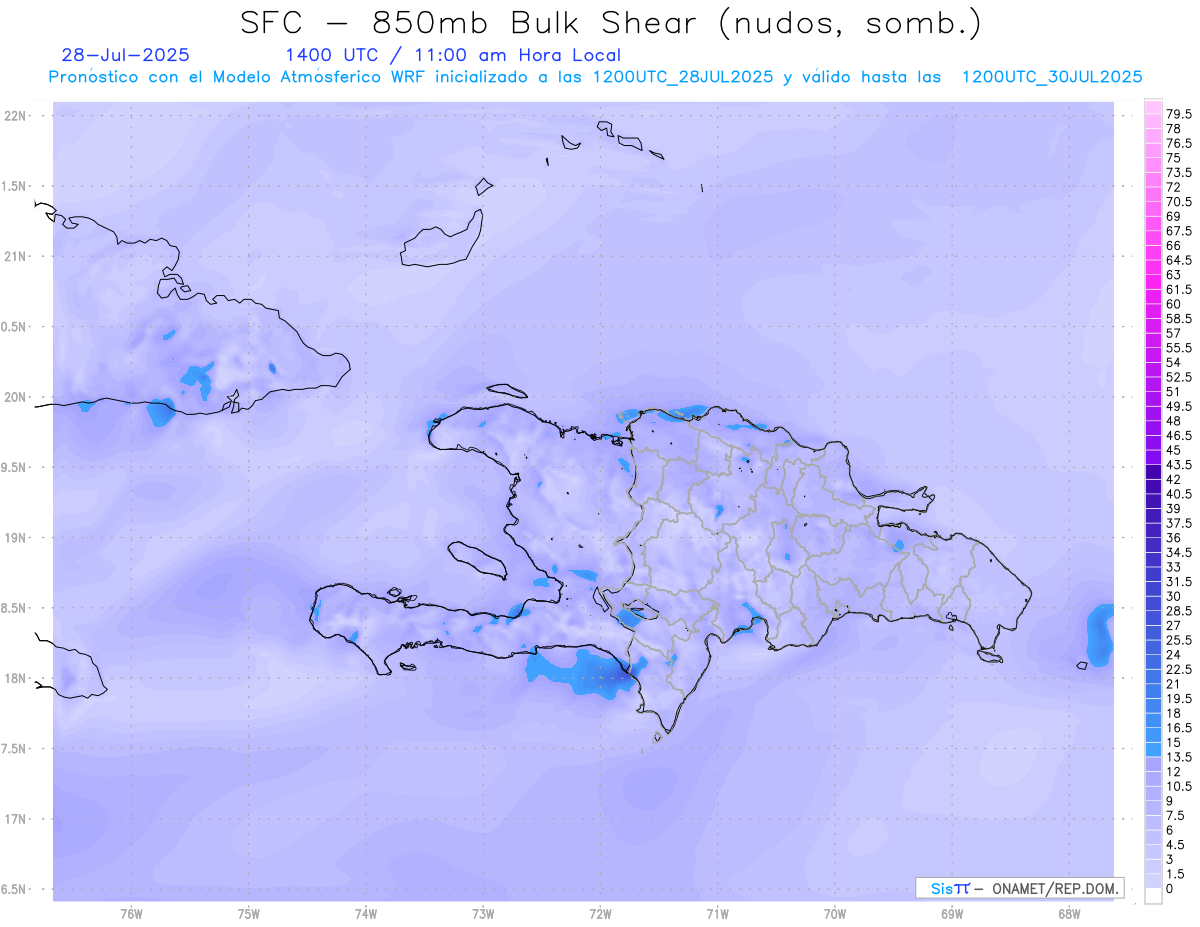The width and height of the screenshot is (1200, 927).
Task: Click the "17N" latitude label
Action: pos(15,819)
